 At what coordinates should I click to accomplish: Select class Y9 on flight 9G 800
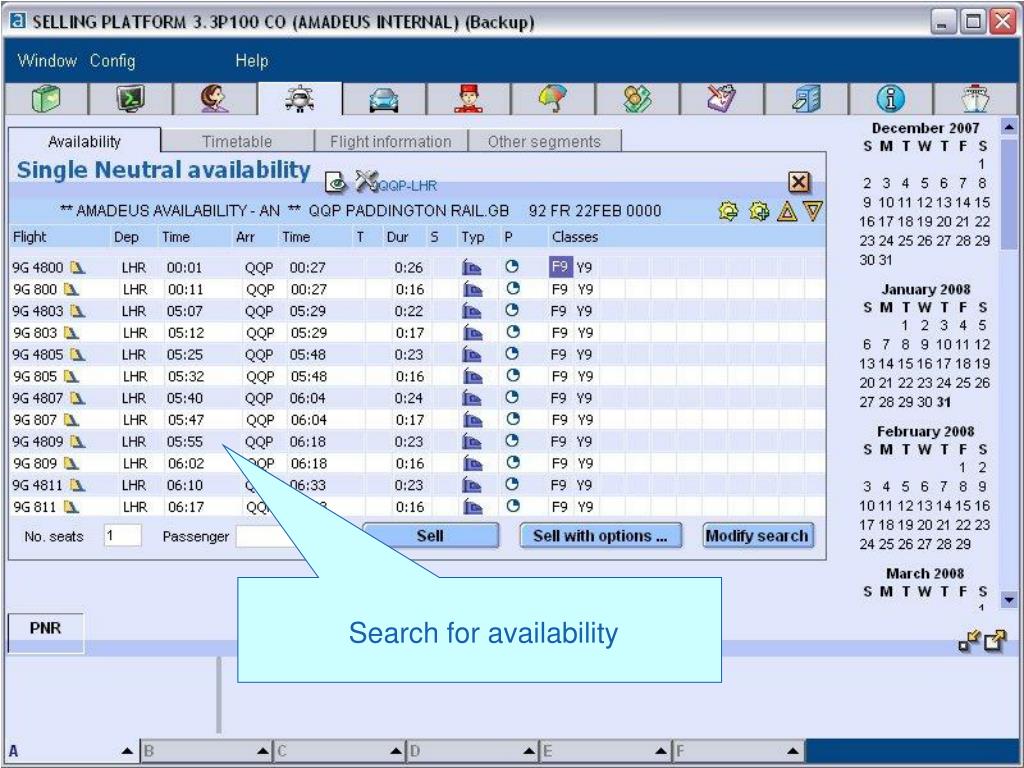point(585,289)
